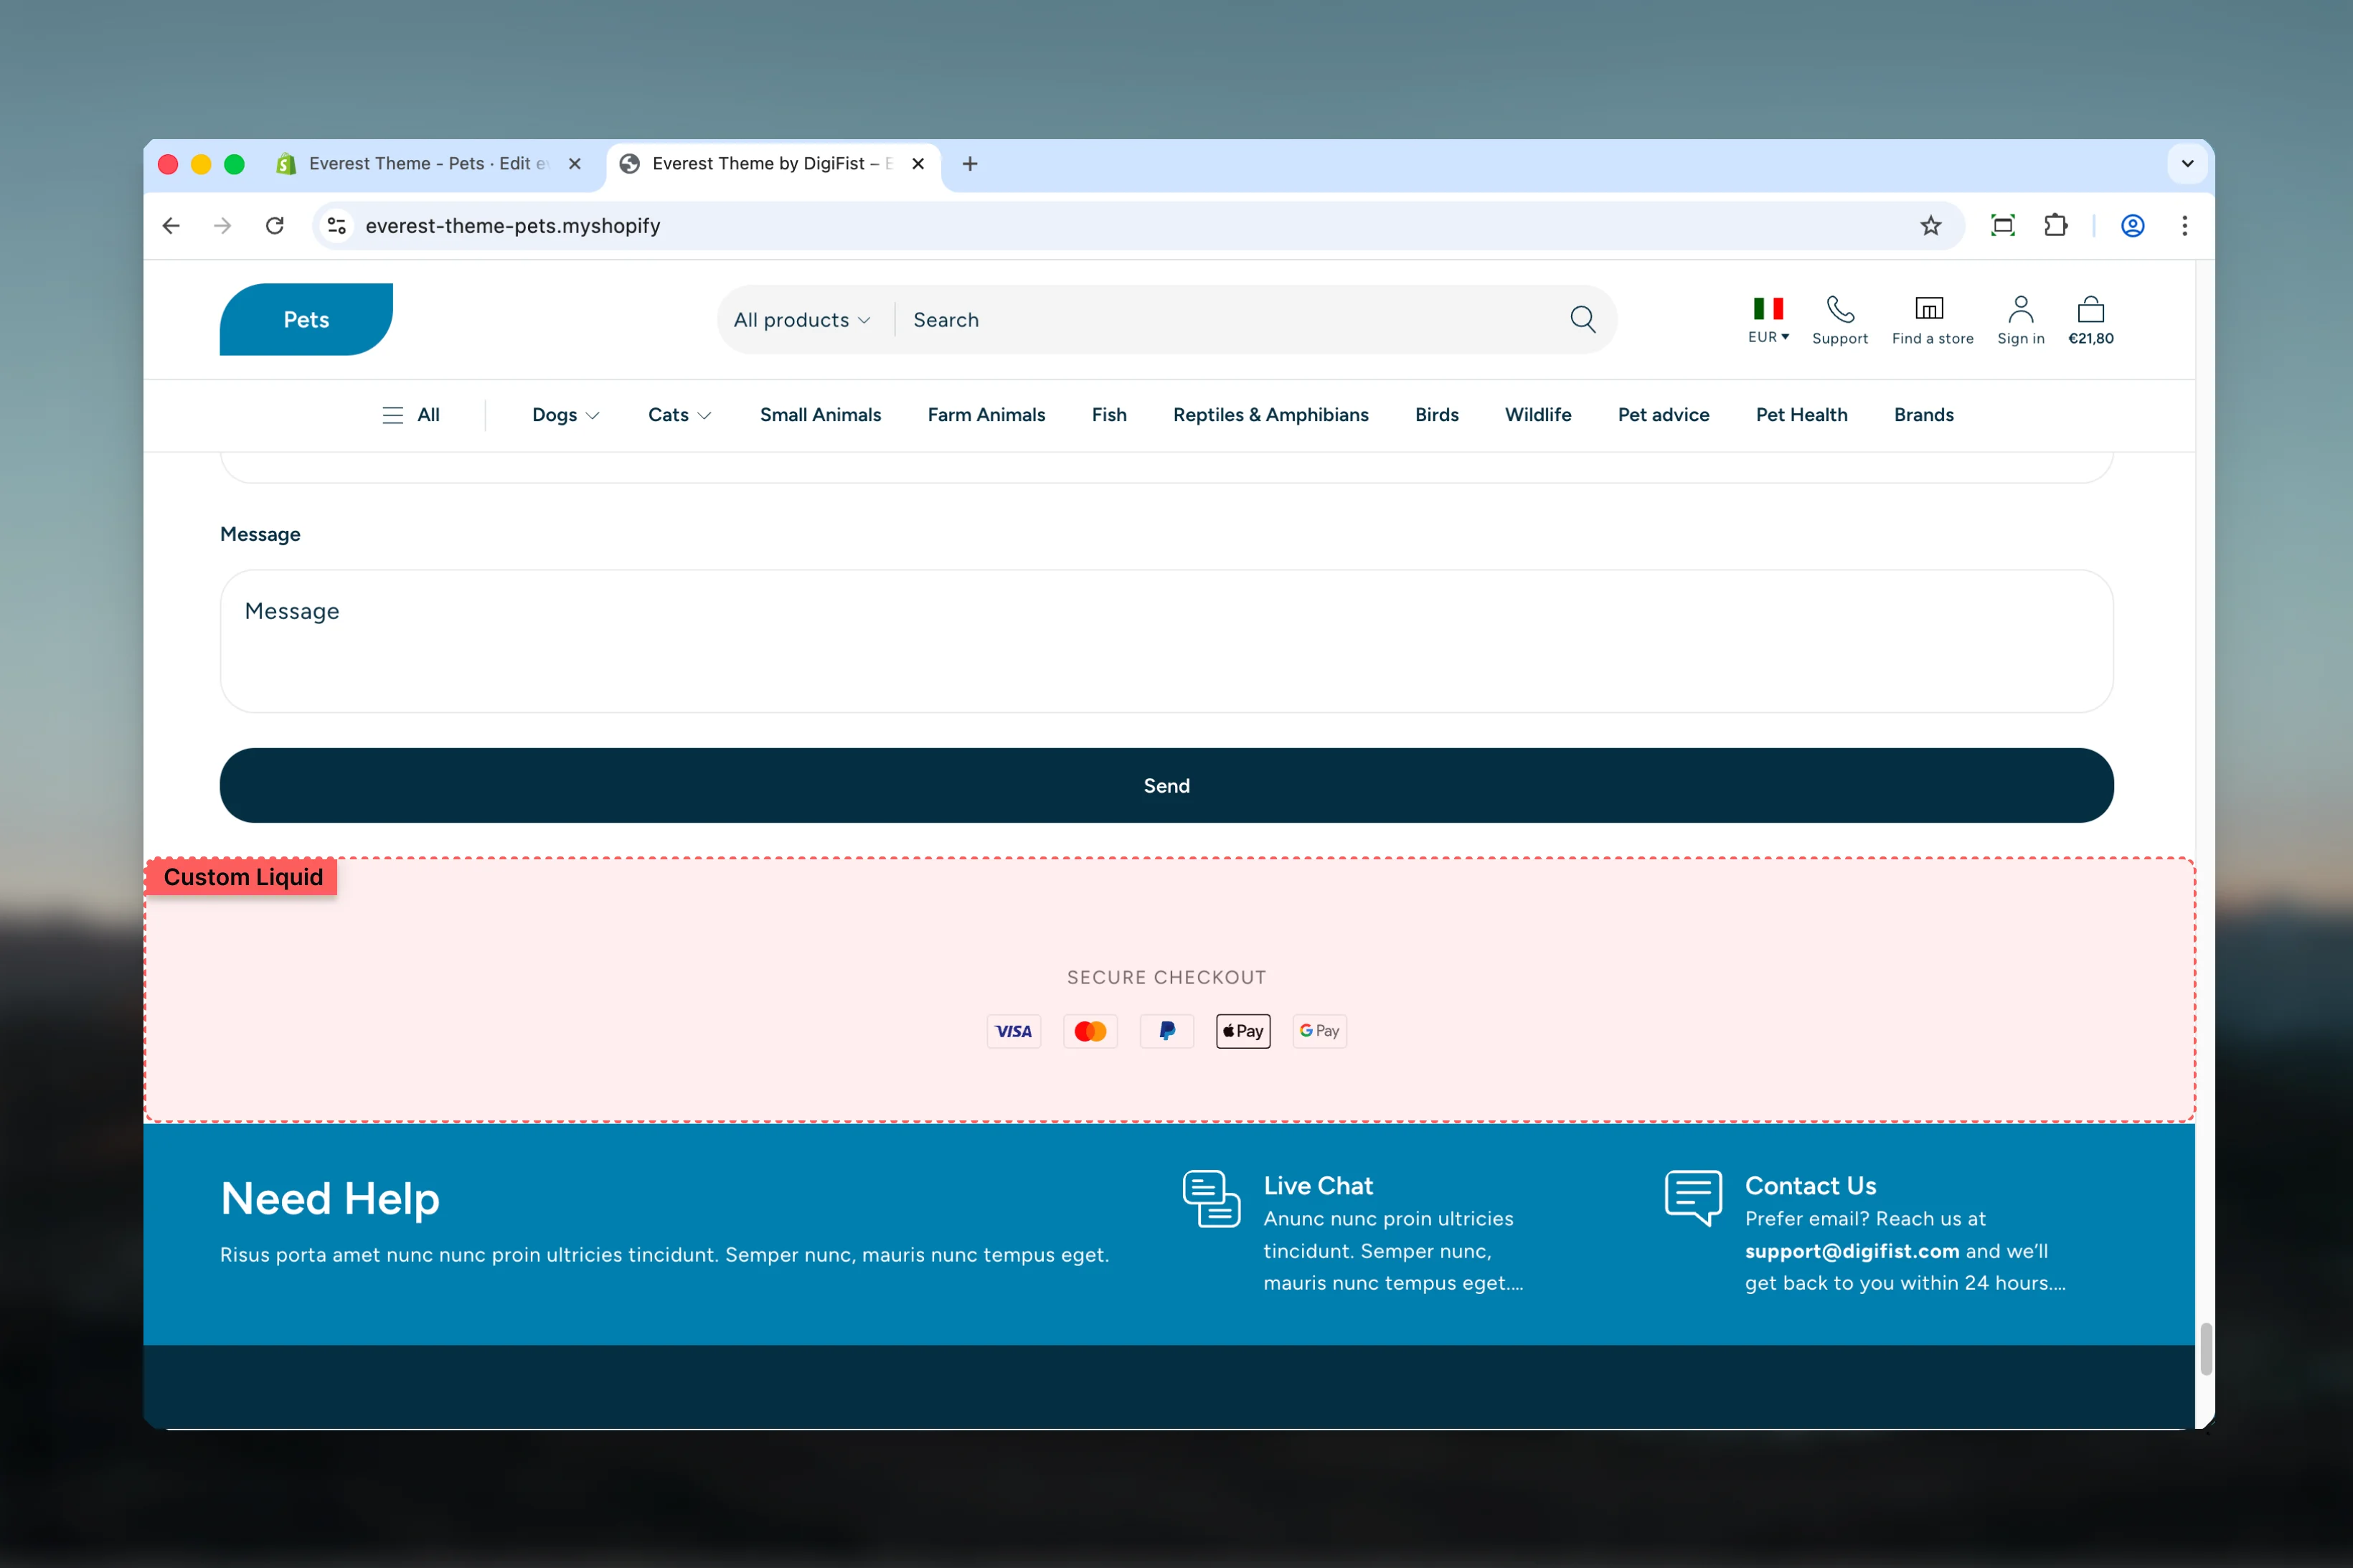Click the PayPal payment icon
Viewport: 2353px width, 1568px height.
1167,1031
